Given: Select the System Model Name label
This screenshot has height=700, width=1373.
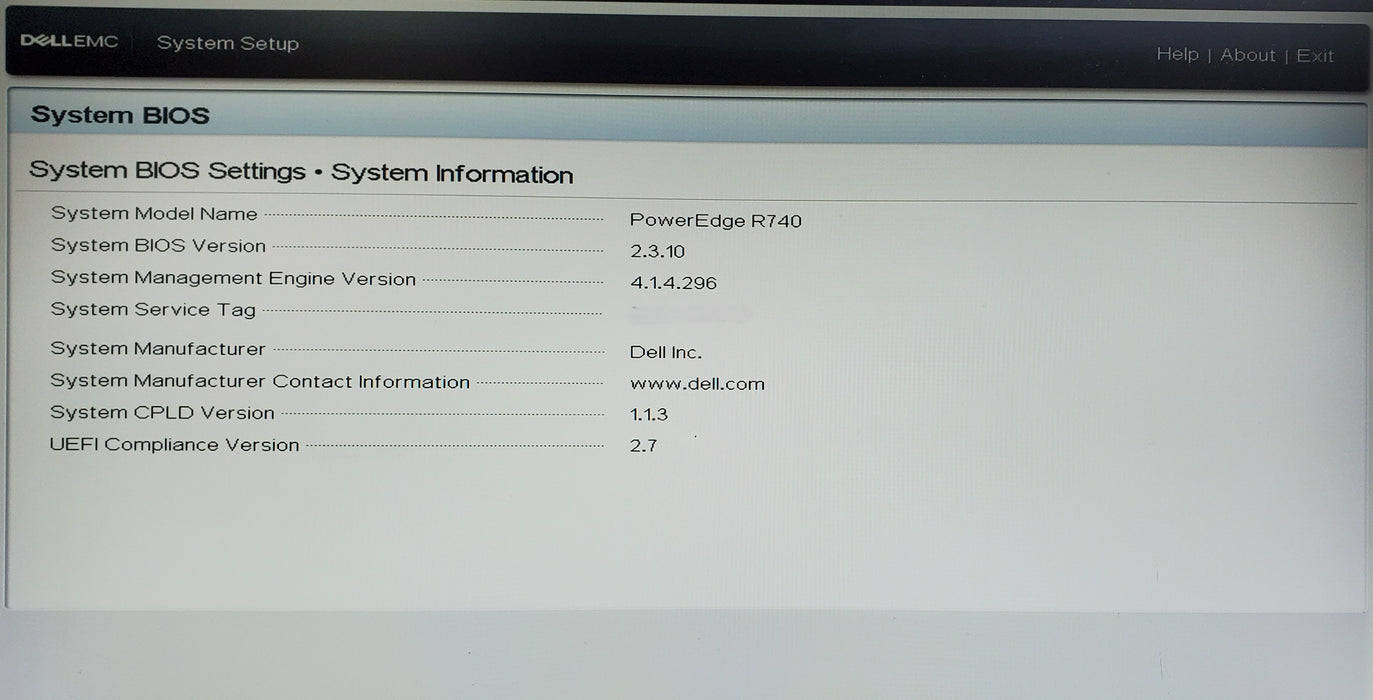Looking at the screenshot, I should point(154,214).
